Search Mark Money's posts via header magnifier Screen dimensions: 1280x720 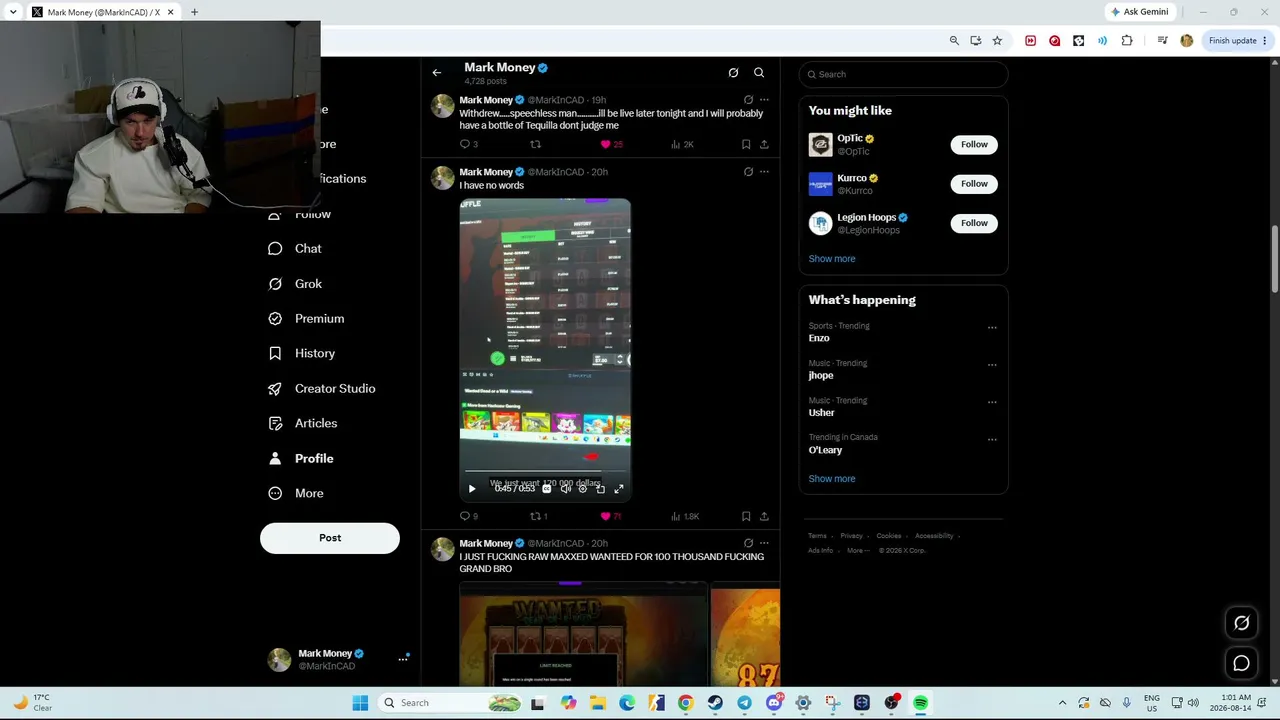759,73
